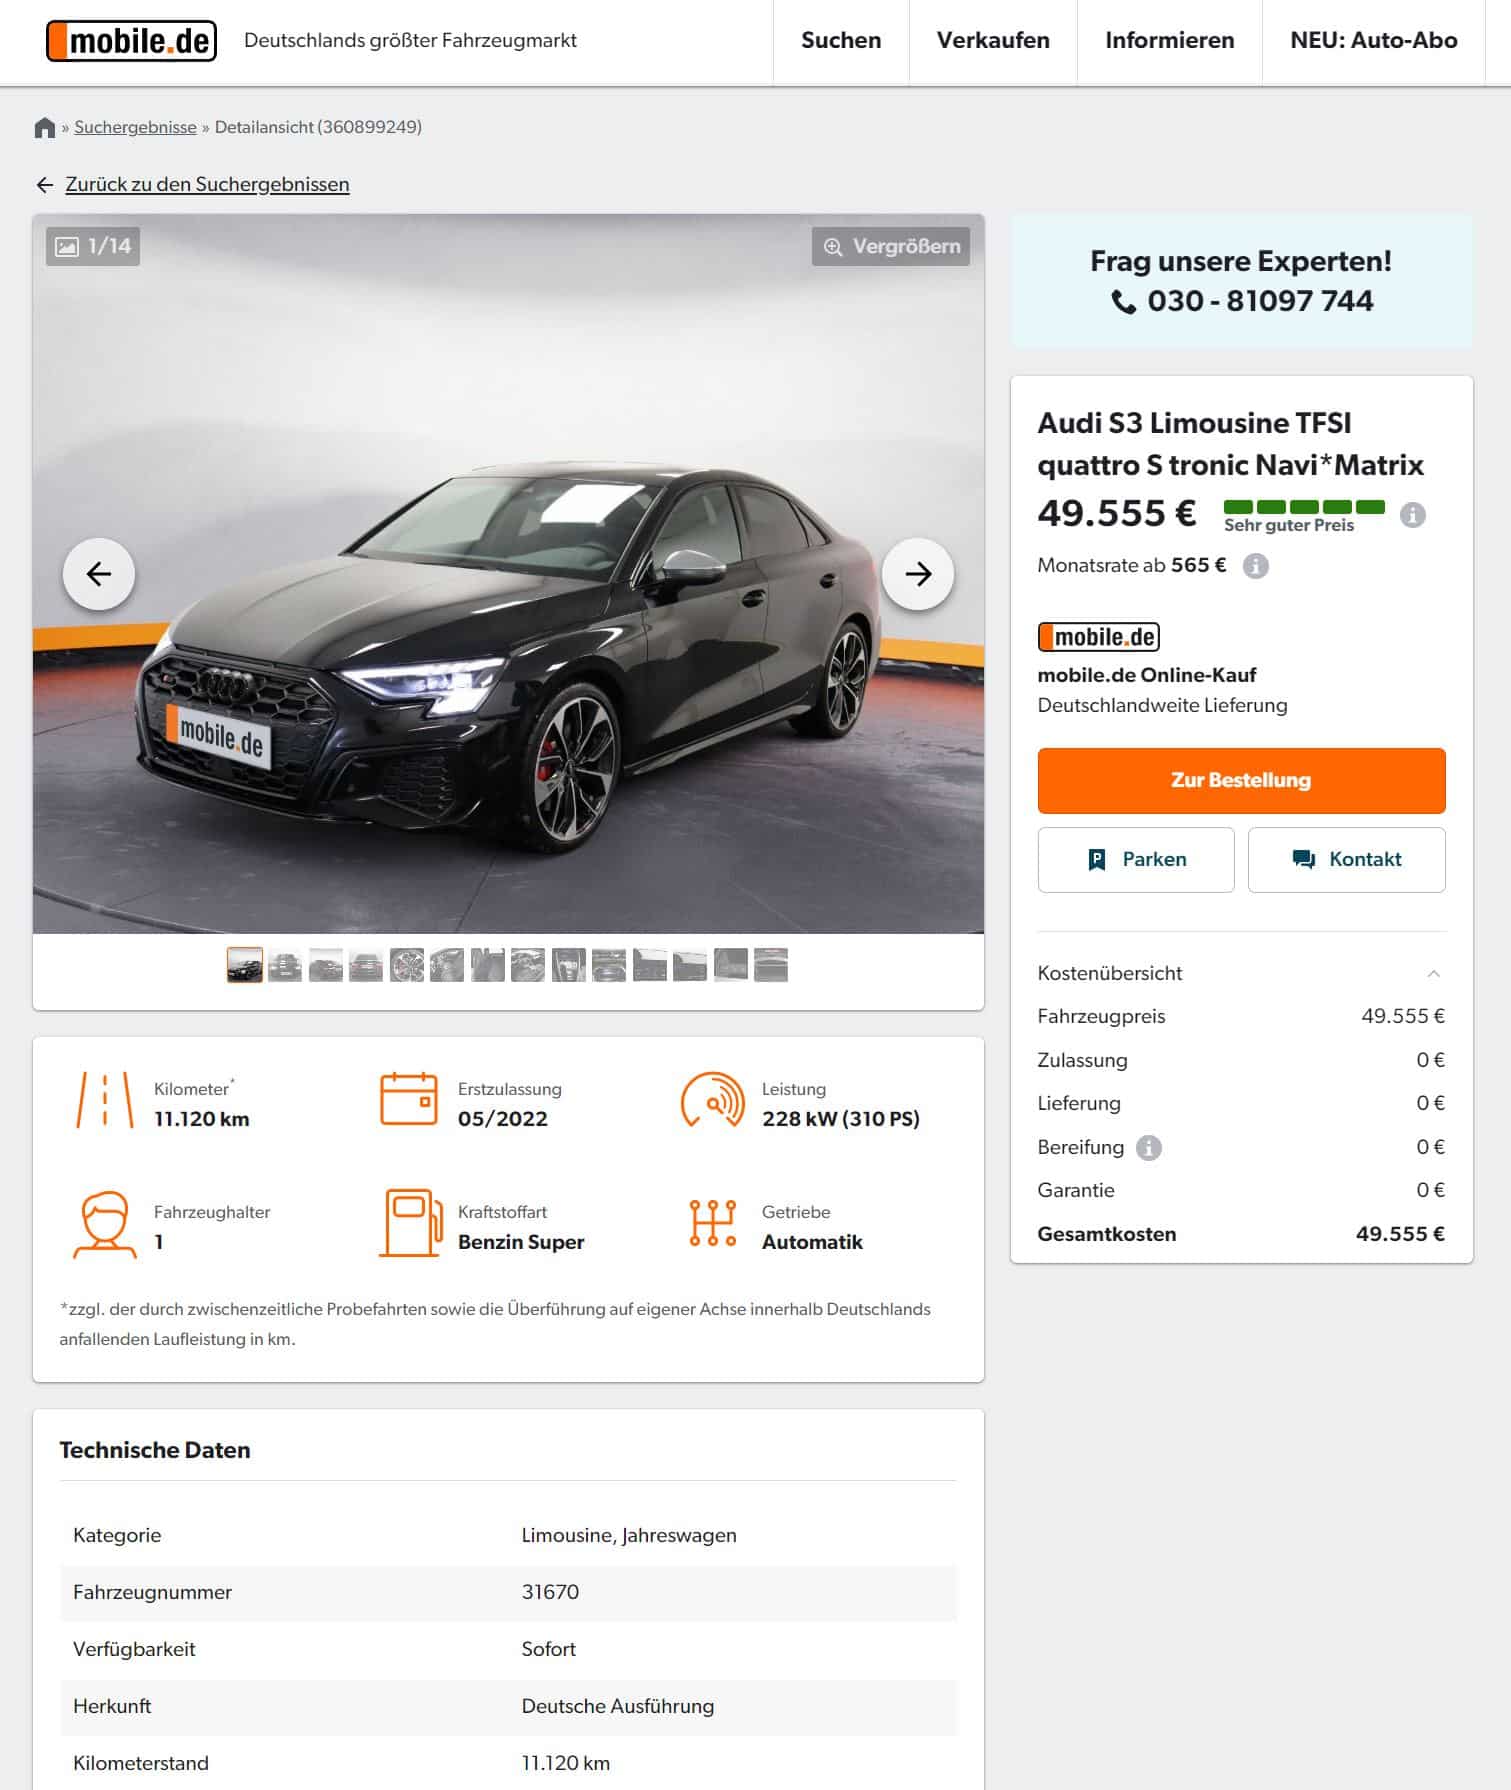Click the home breadcrumb icon
Screen dimensions: 1511x1790
pos(44,127)
